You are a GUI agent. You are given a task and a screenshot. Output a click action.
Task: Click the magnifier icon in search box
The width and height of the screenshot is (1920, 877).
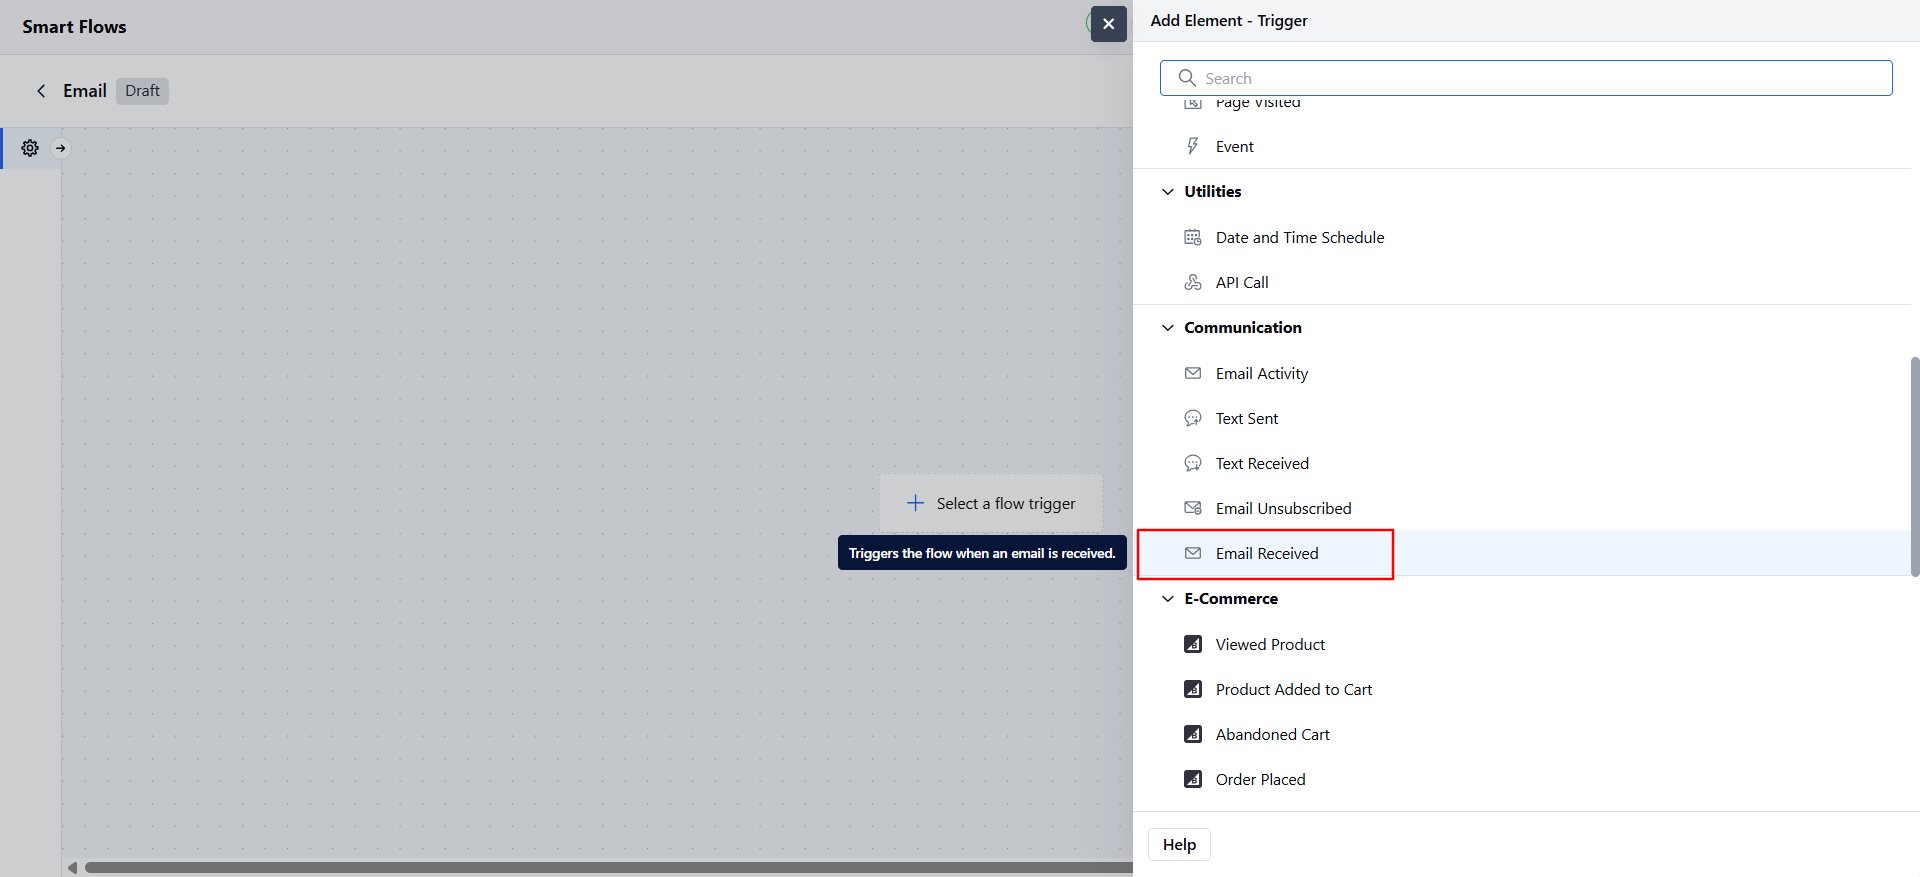click(1187, 78)
